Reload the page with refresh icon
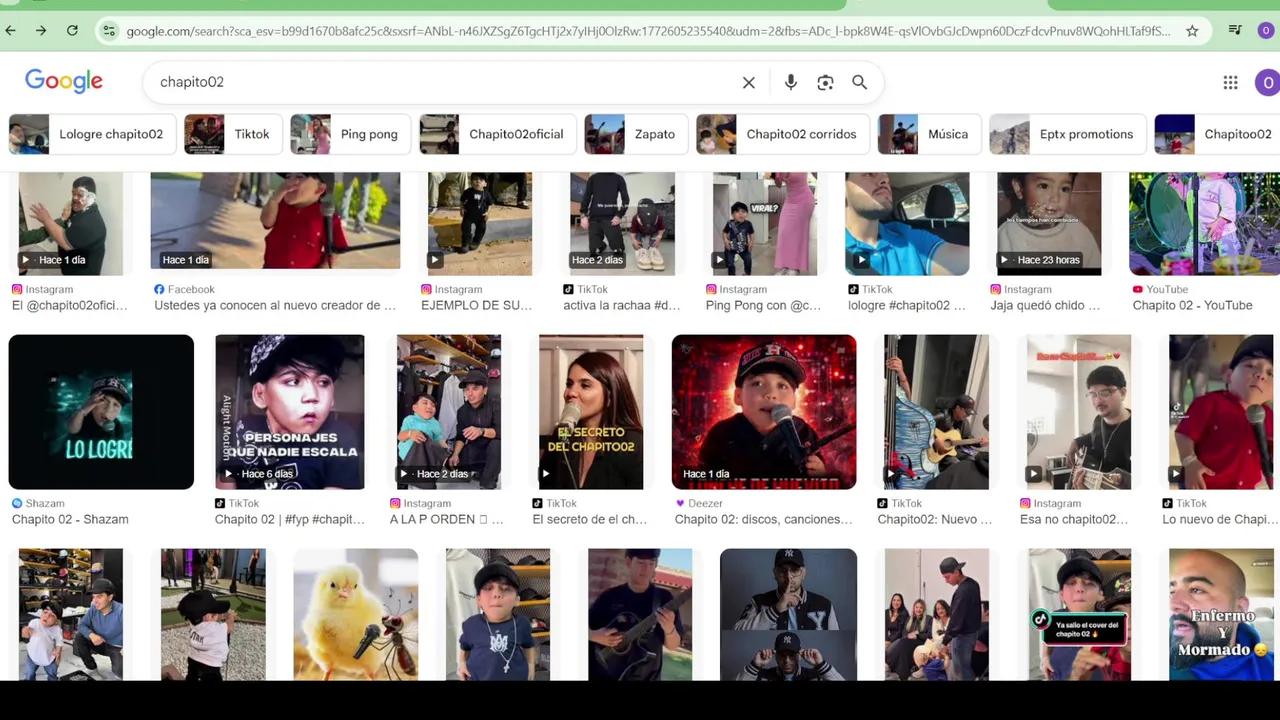Image resolution: width=1280 pixels, height=720 pixels. 72,31
